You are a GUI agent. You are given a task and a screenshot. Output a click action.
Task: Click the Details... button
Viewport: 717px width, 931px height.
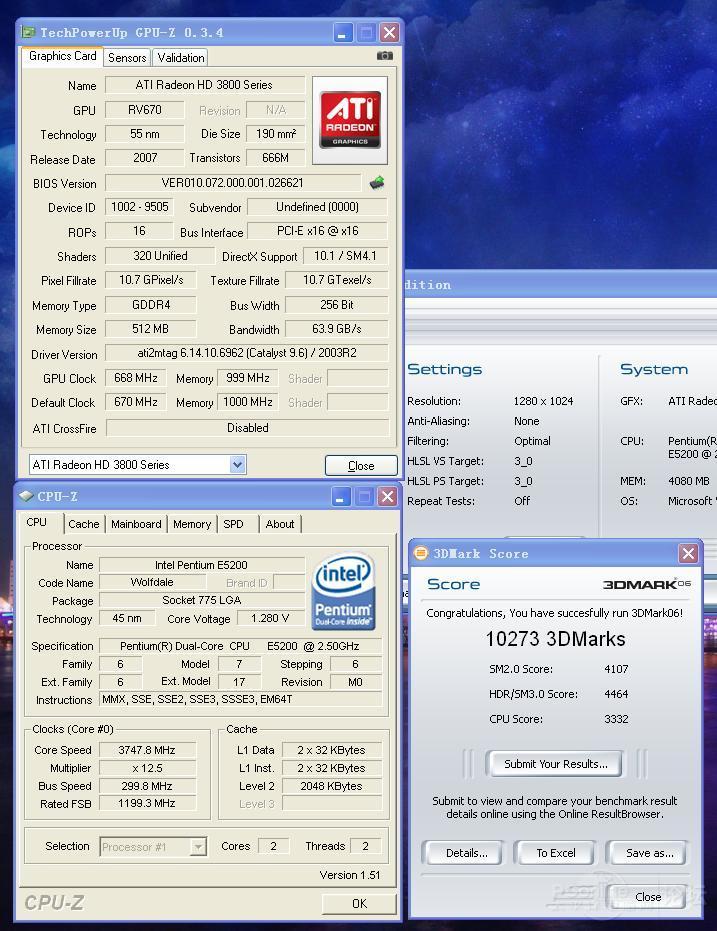[x=467, y=853]
